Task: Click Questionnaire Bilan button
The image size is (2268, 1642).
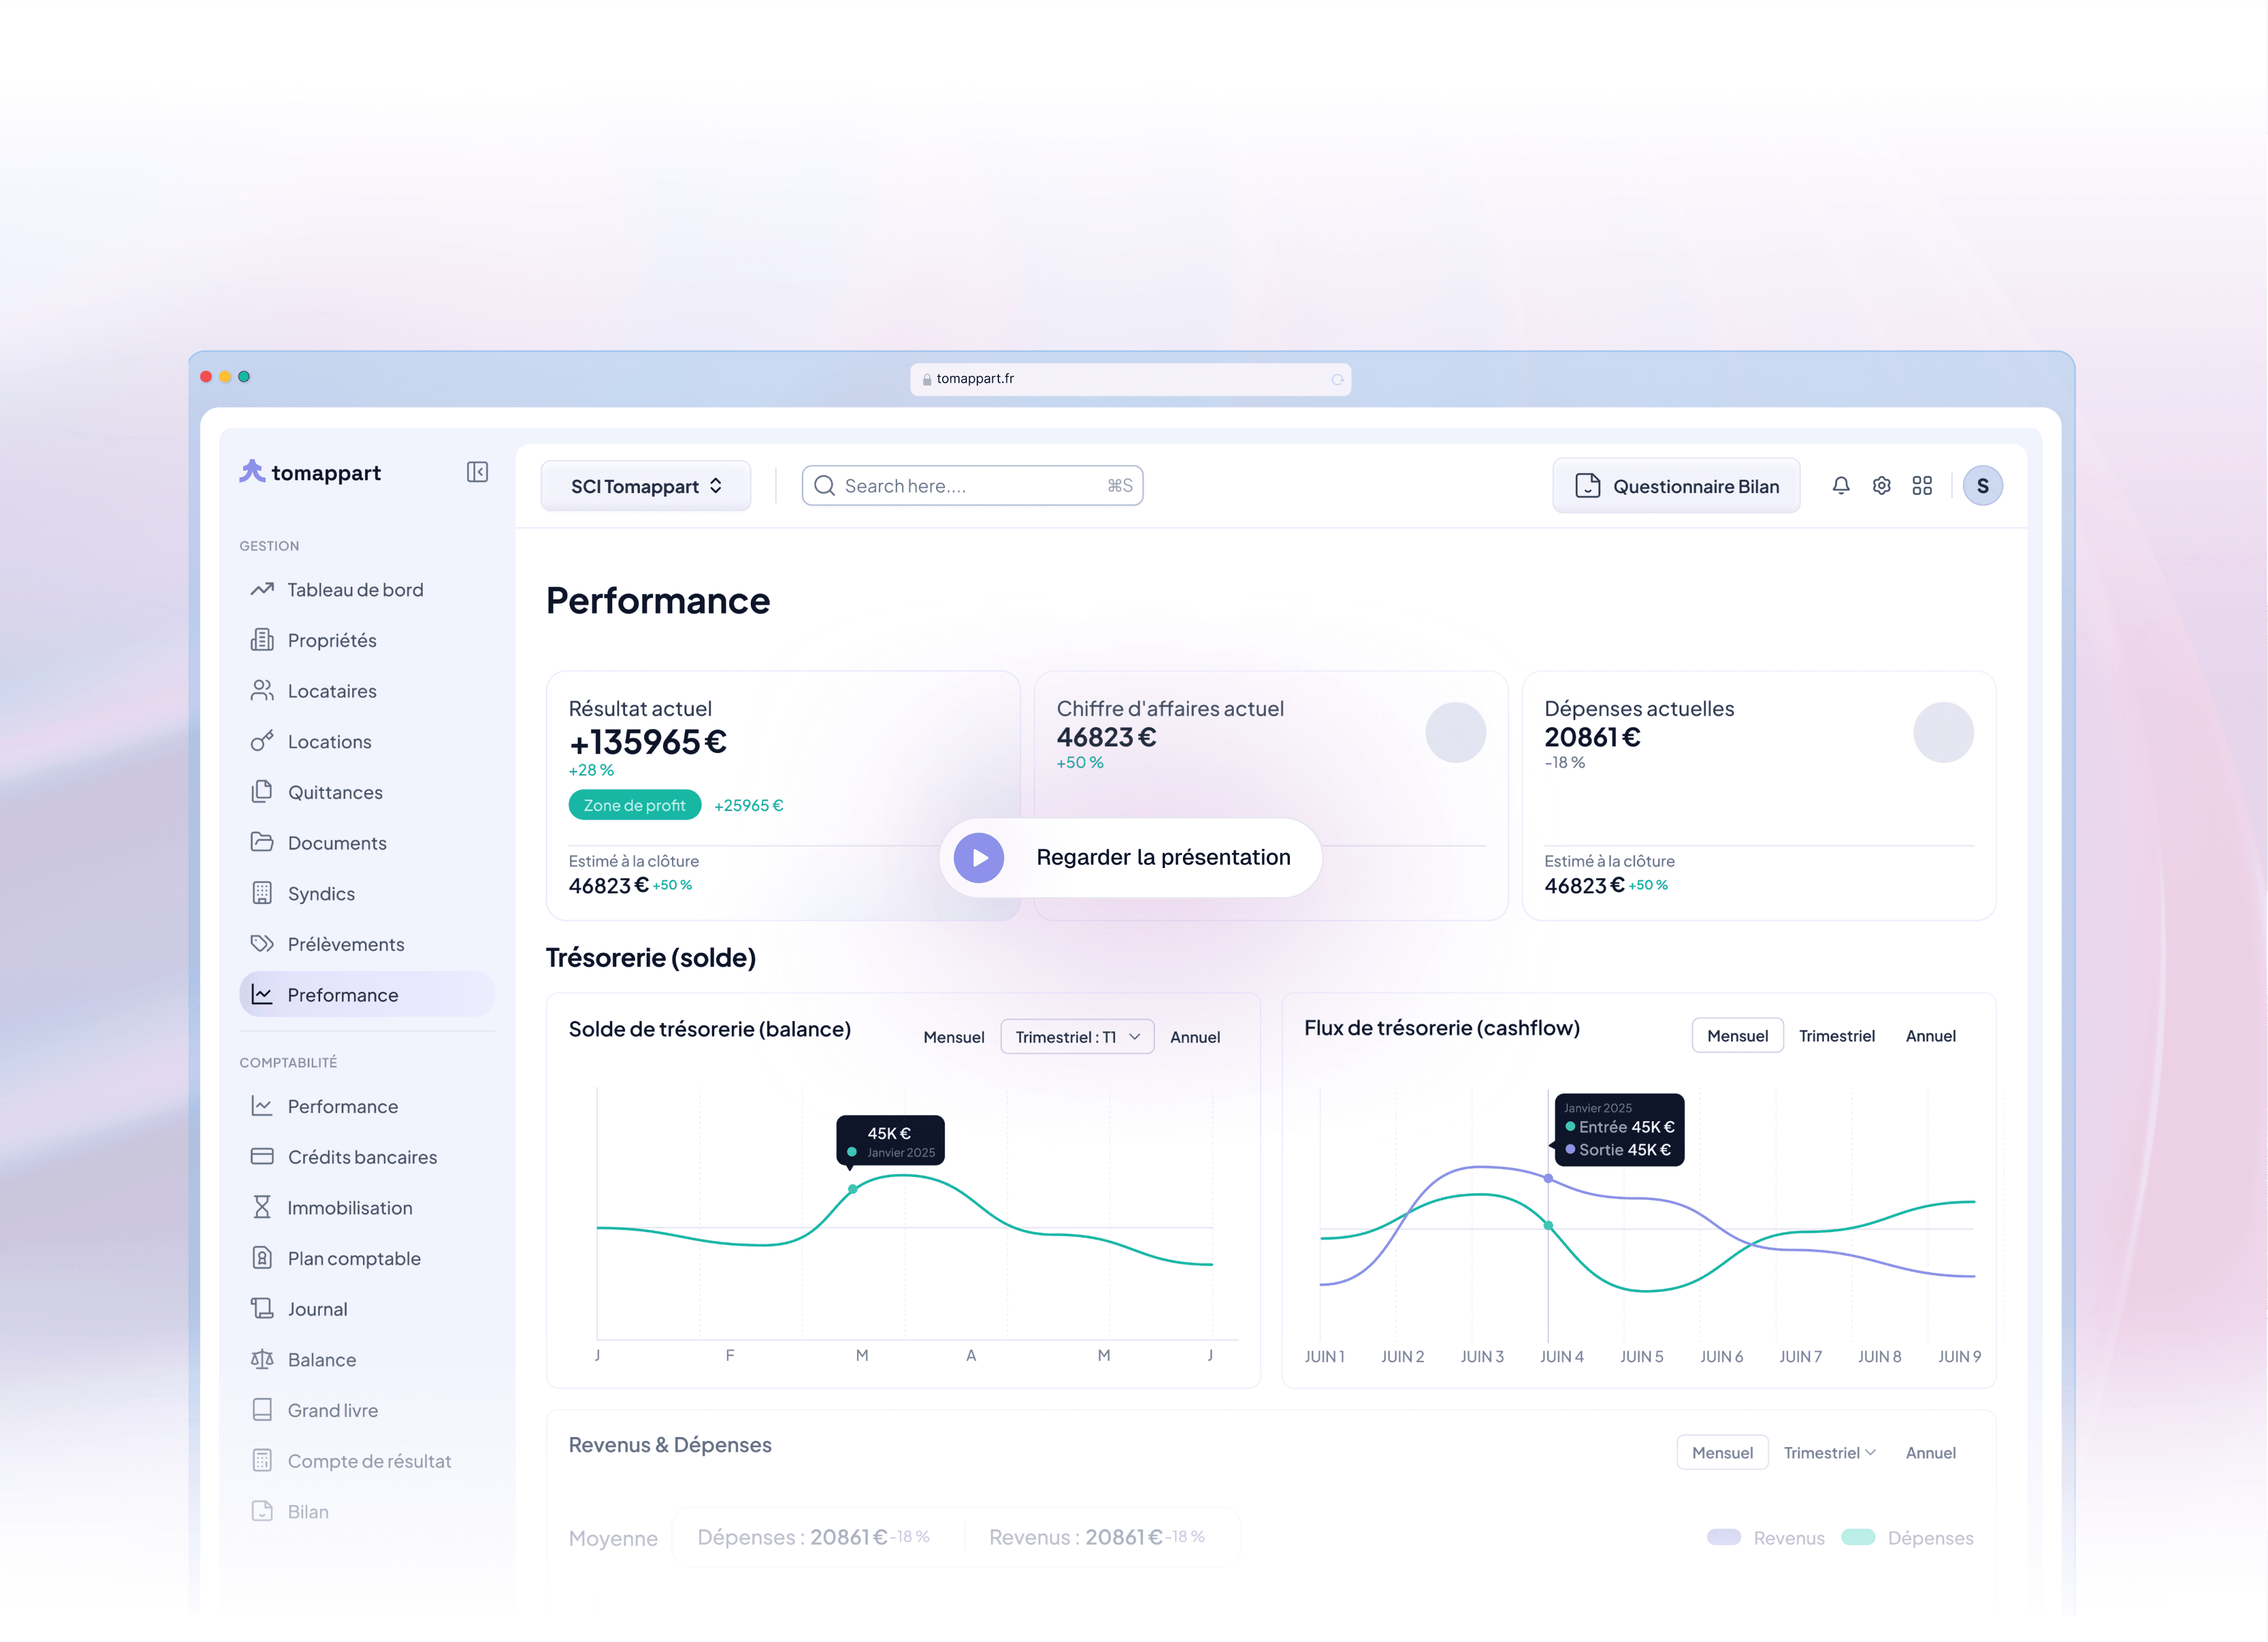Action: (x=1677, y=487)
